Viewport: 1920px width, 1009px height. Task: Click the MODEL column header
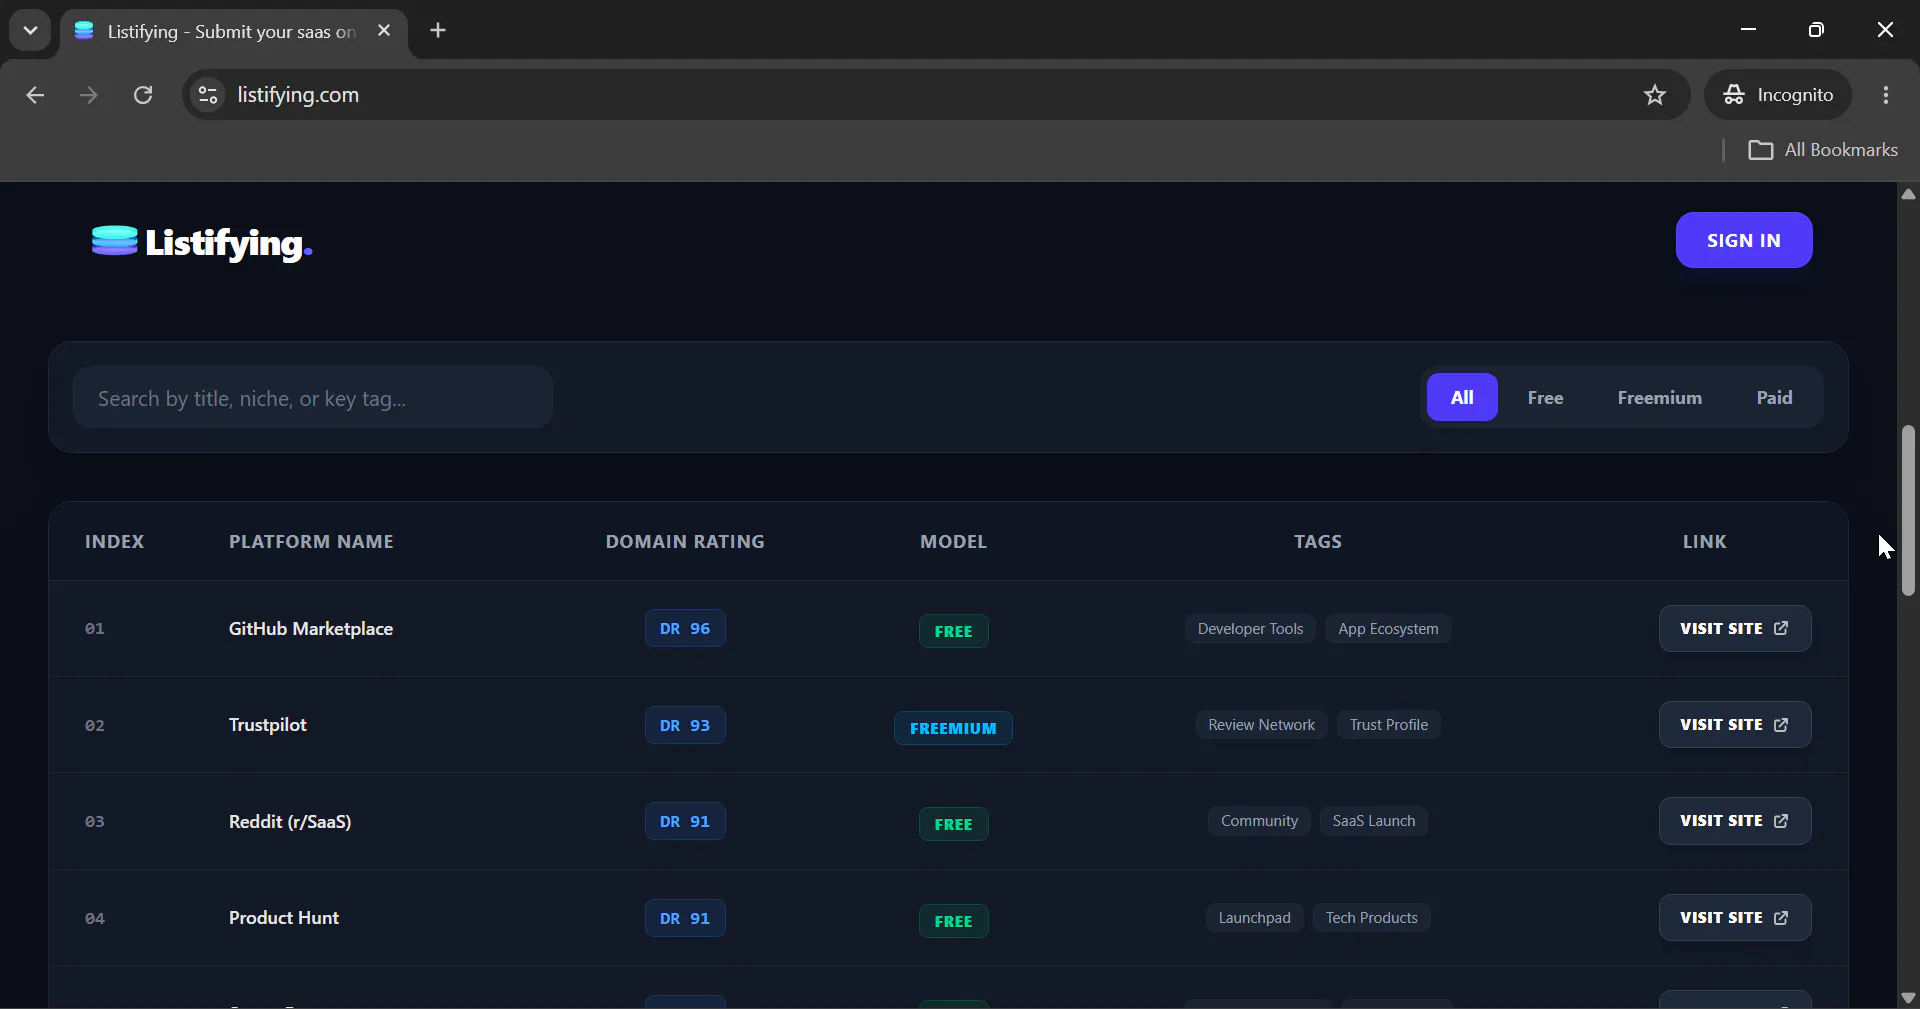click(x=953, y=541)
